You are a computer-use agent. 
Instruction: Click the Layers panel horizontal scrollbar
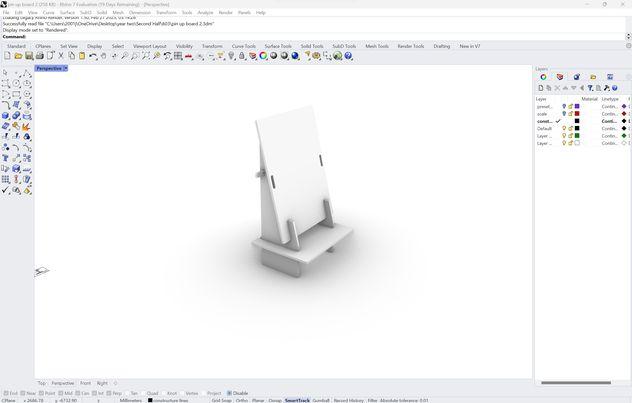pos(576,382)
